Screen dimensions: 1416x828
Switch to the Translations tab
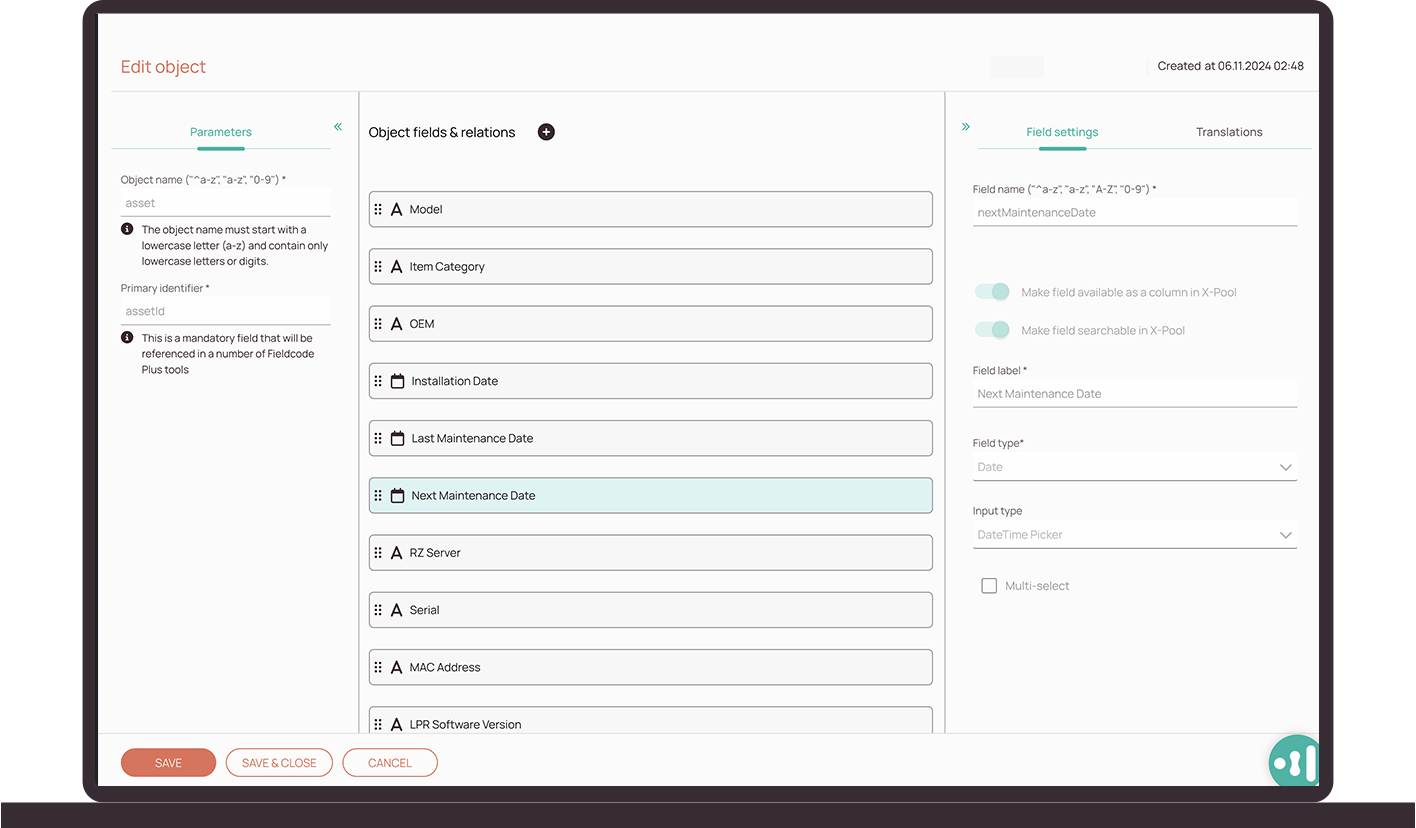coord(1229,132)
